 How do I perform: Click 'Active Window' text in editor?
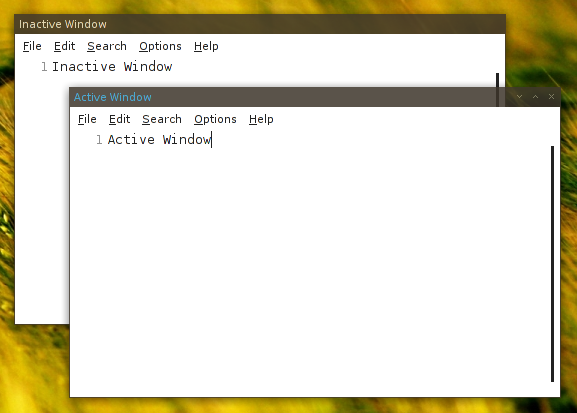click(x=159, y=140)
